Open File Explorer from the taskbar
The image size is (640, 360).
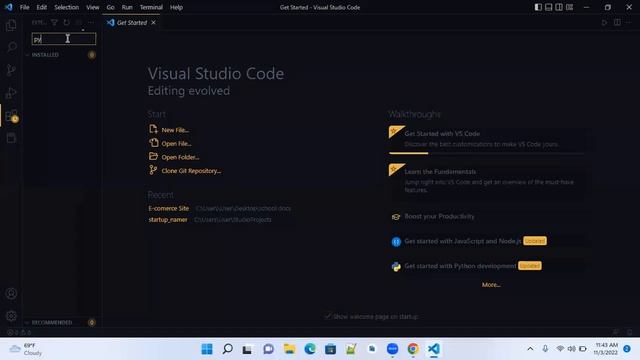click(289, 349)
